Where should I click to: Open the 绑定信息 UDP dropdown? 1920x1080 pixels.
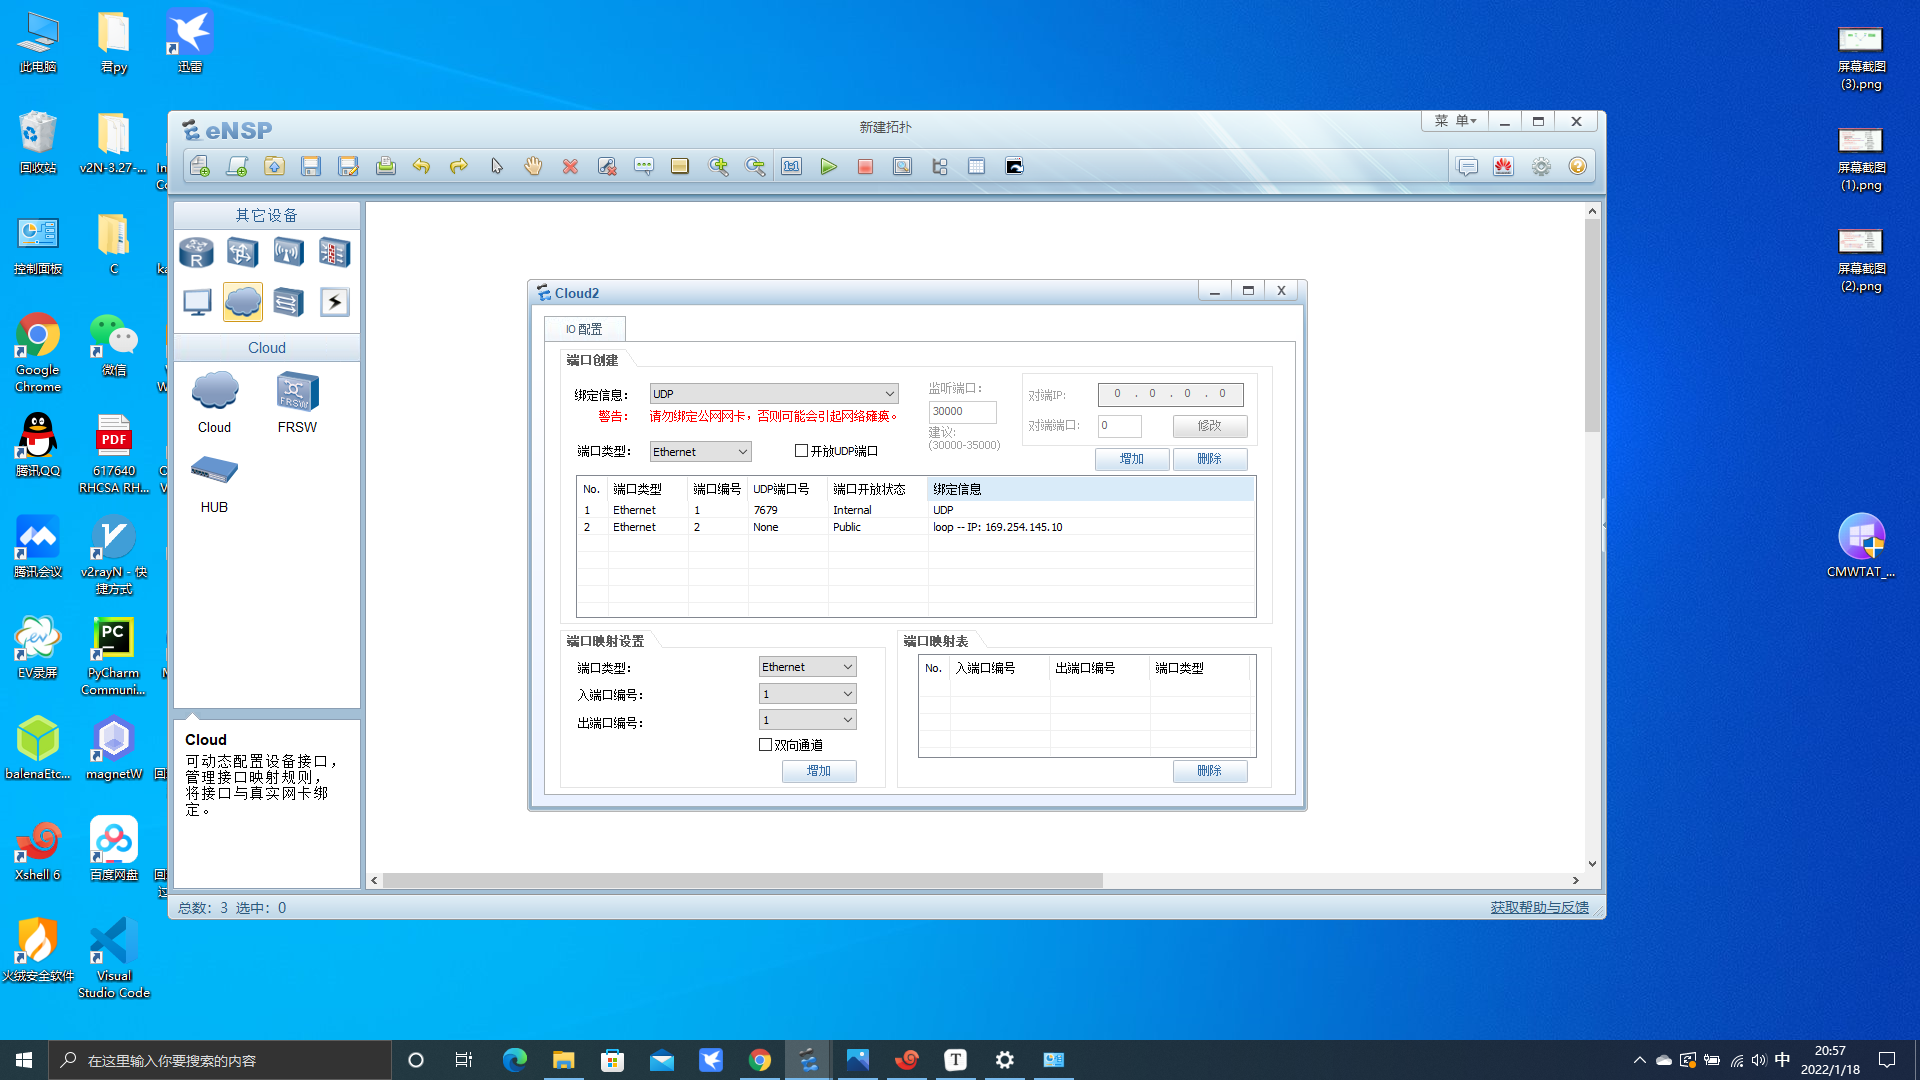pyautogui.click(x=774, y=394)
